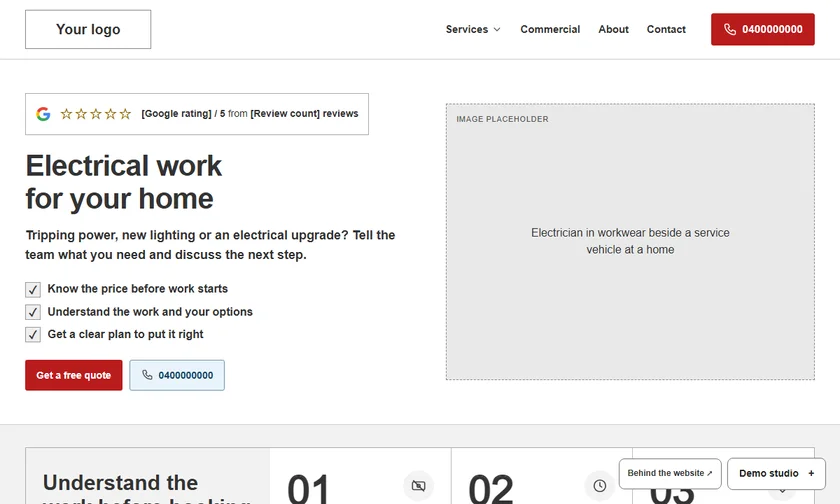840x504 pixels.
Task: Open 'Behind the website' link
Action: (x=670, y=473)
